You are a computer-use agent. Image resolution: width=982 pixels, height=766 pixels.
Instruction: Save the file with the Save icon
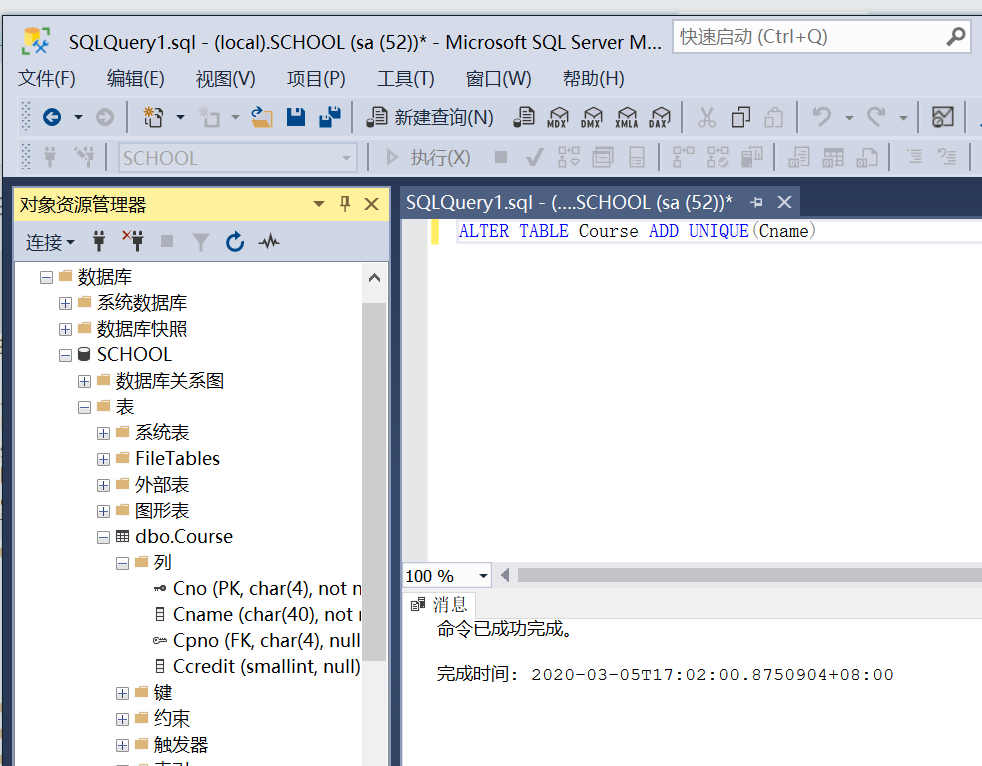coord(296,117)
